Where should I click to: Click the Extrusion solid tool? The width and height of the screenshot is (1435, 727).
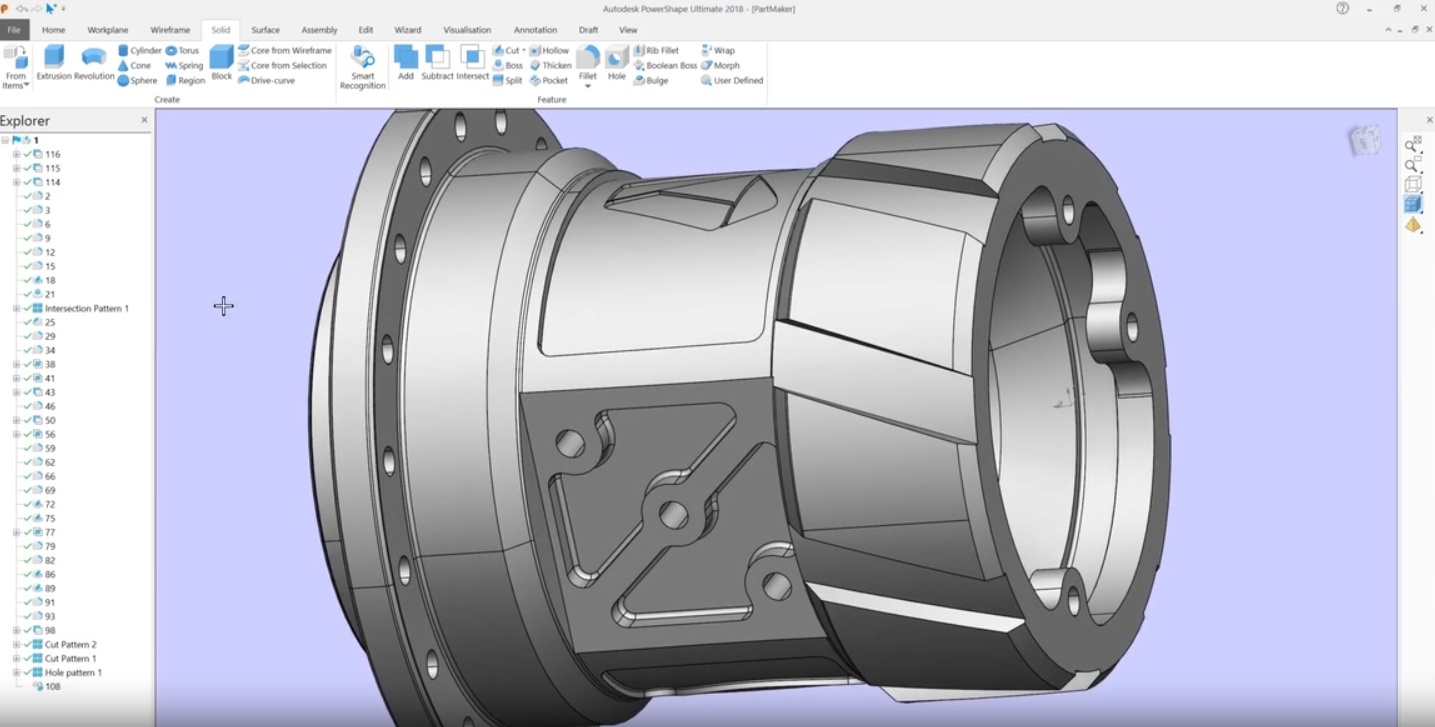(54, 62)
